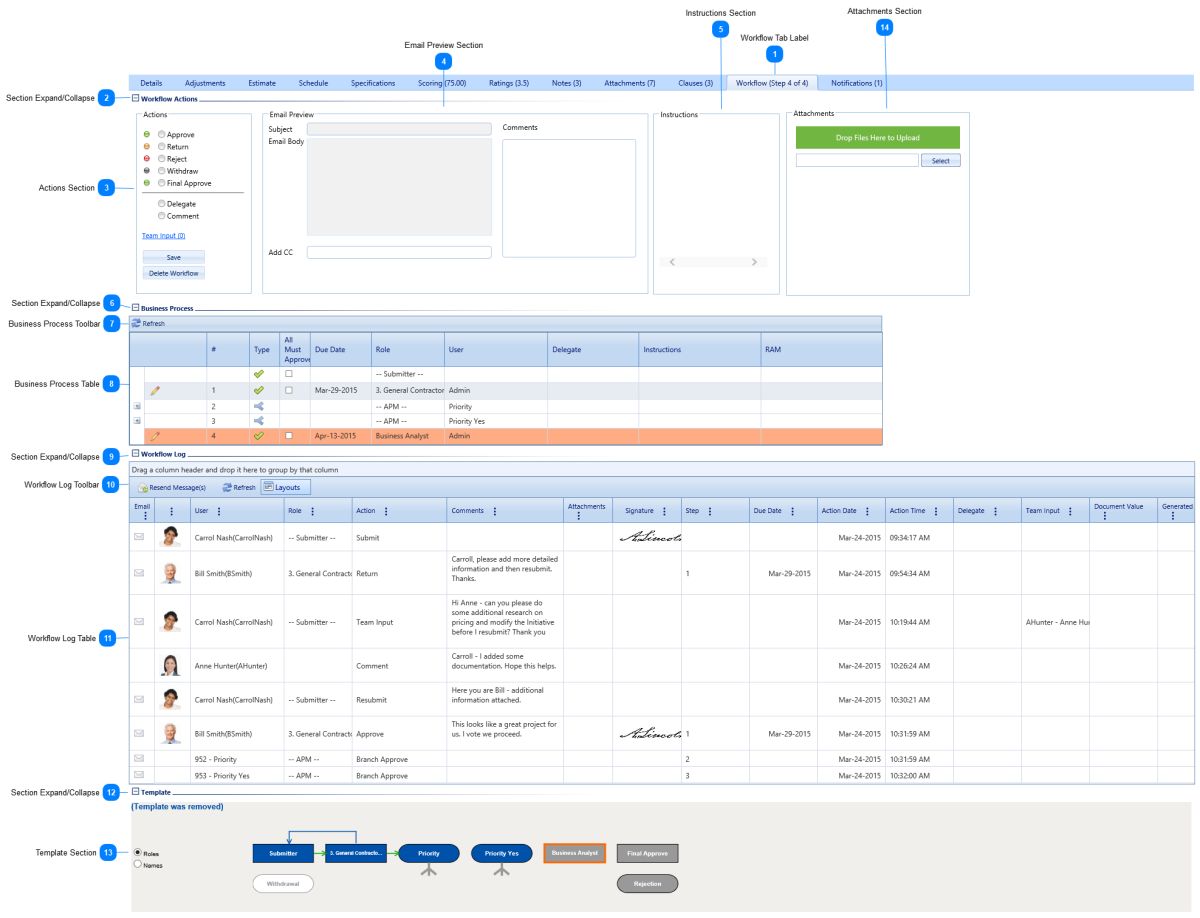Click Anne Hunter's avatar in the Comment row
The height and width of the screenshot is (918, 1200).
click(x=171, y=665)
